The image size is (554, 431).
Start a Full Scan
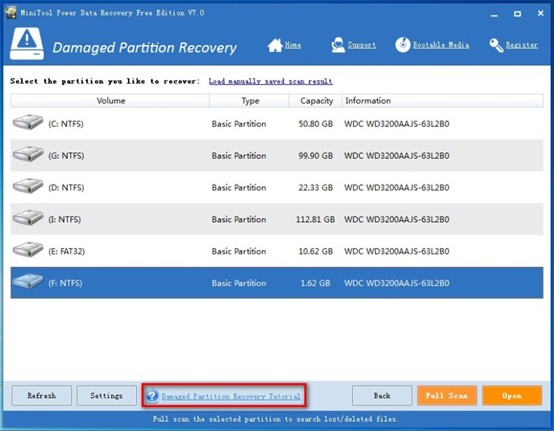coord(447,396)
